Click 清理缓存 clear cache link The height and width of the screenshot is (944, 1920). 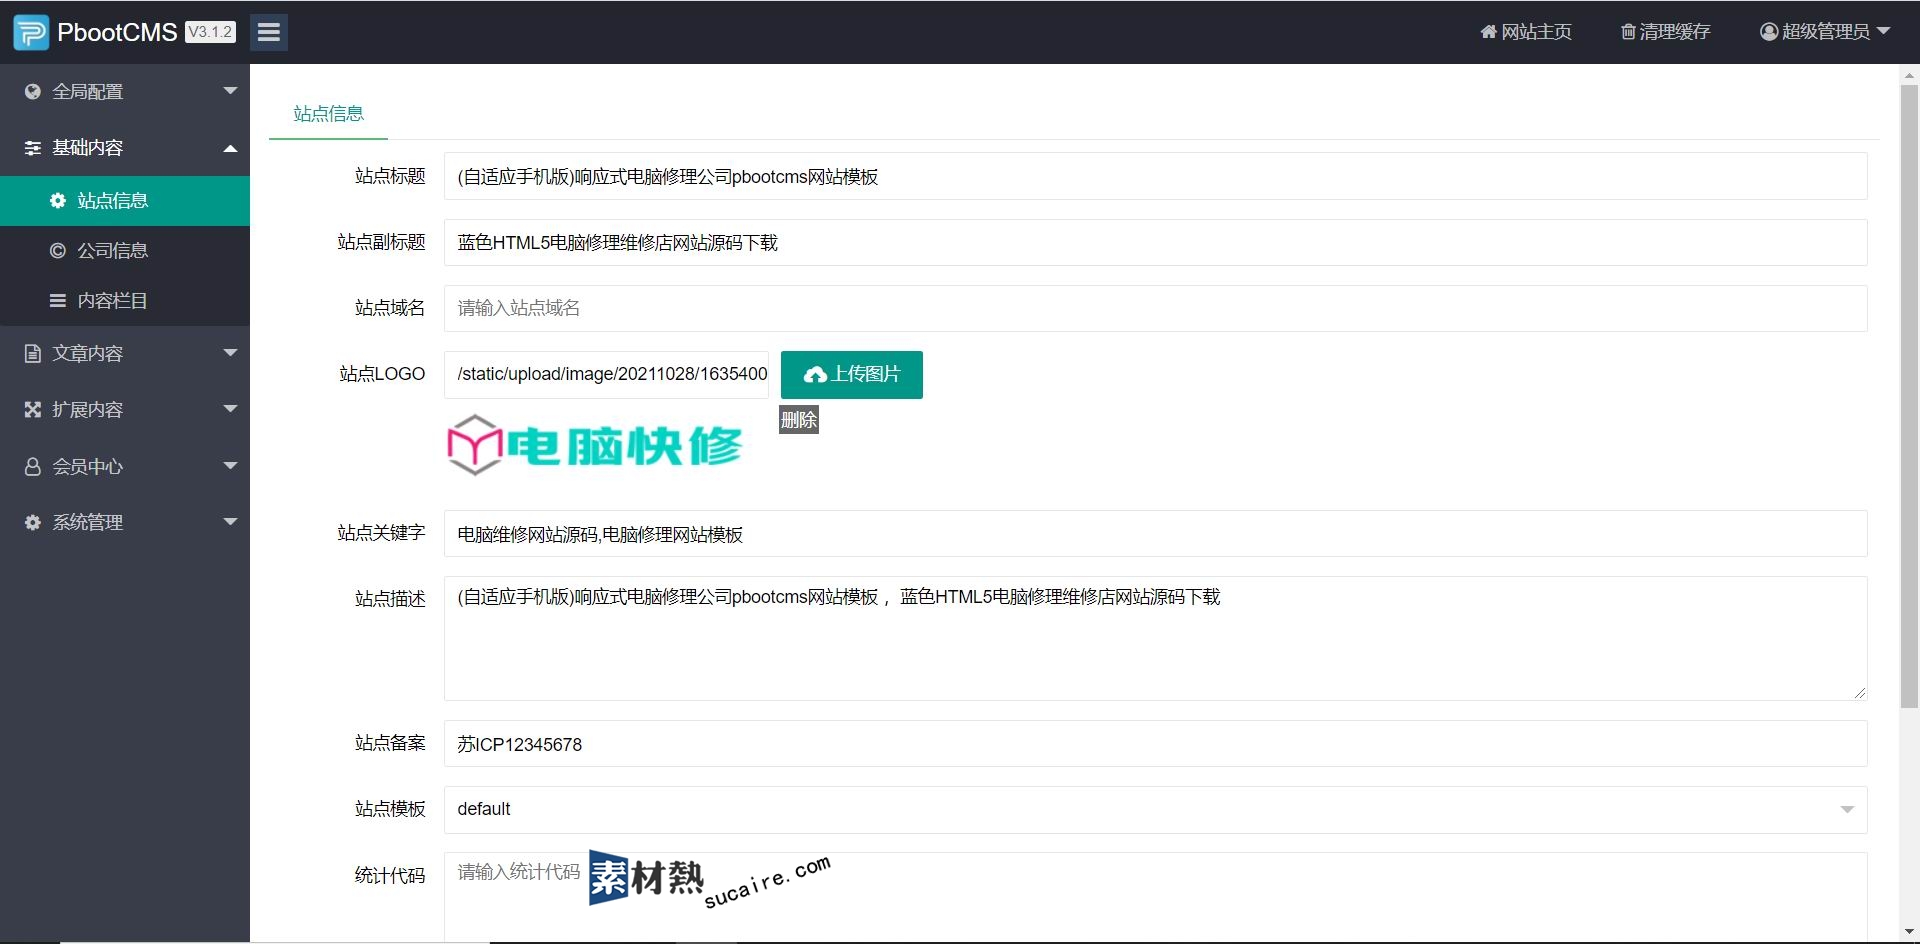coord(1665,32)
